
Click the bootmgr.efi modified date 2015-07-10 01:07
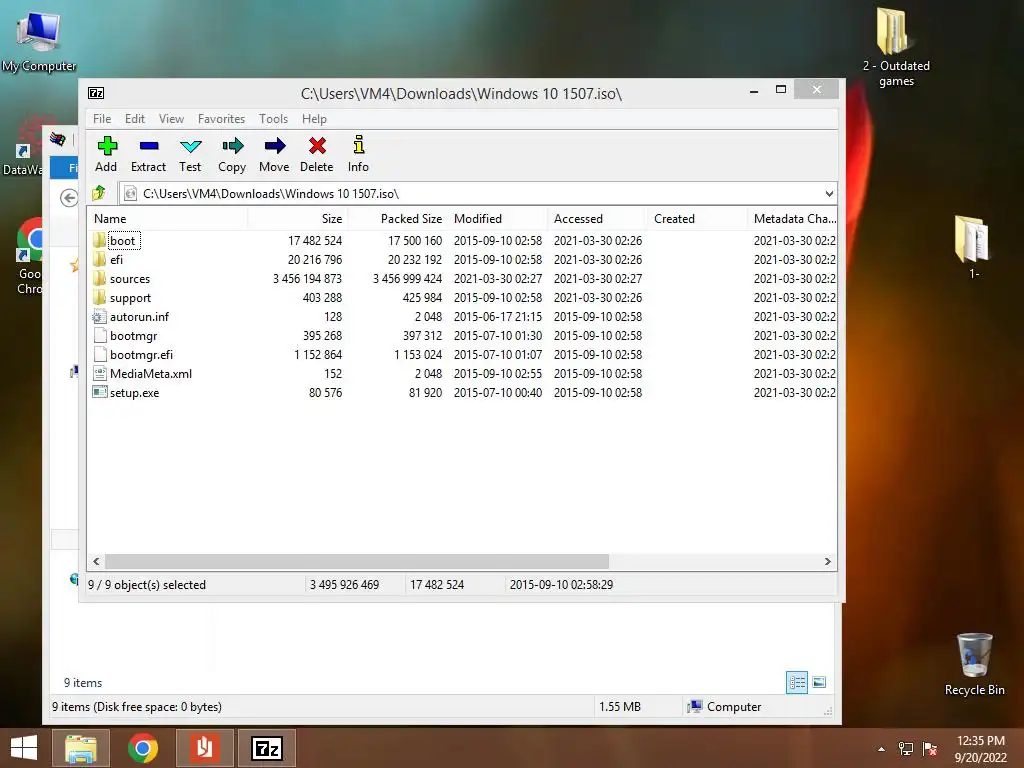point(498,355)
